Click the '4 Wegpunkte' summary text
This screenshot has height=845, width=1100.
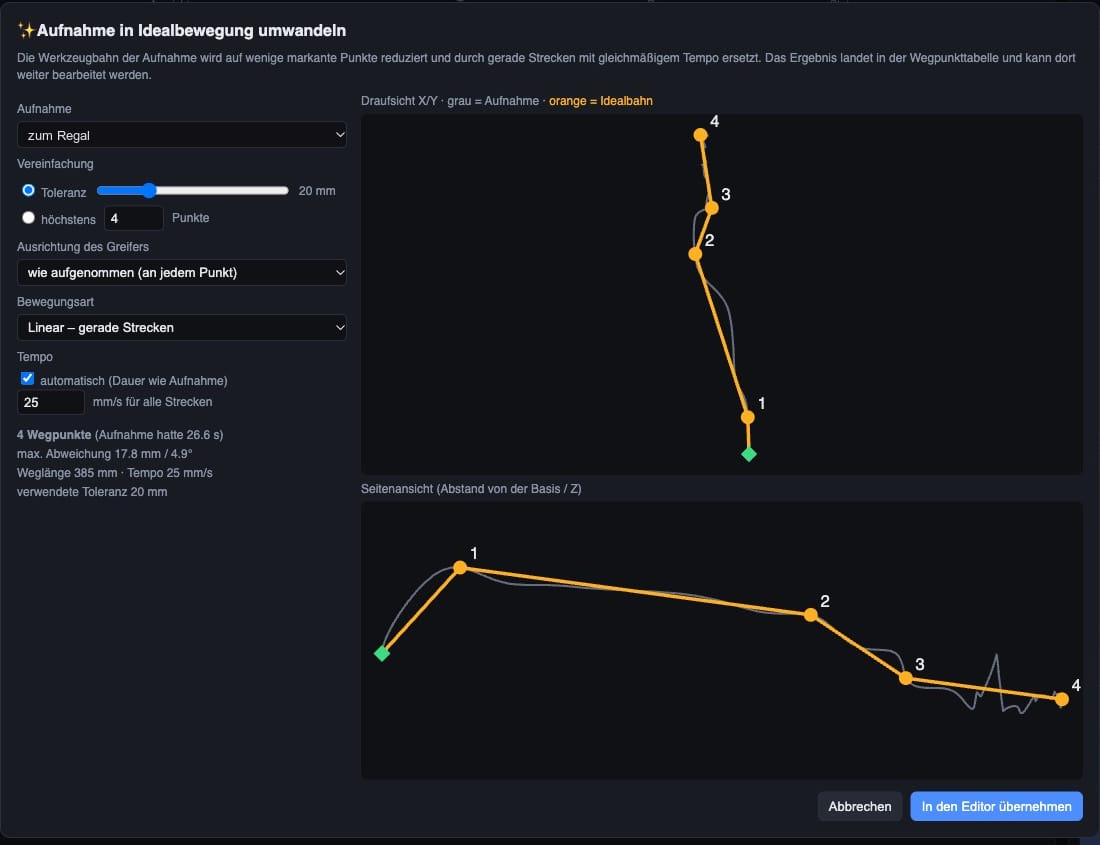pyautogui.click(x=54, y=435)
